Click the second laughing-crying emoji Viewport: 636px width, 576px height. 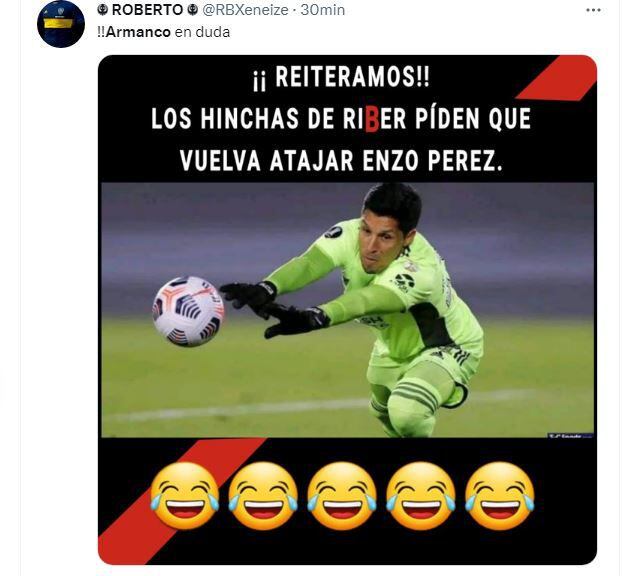coord(263,496)
